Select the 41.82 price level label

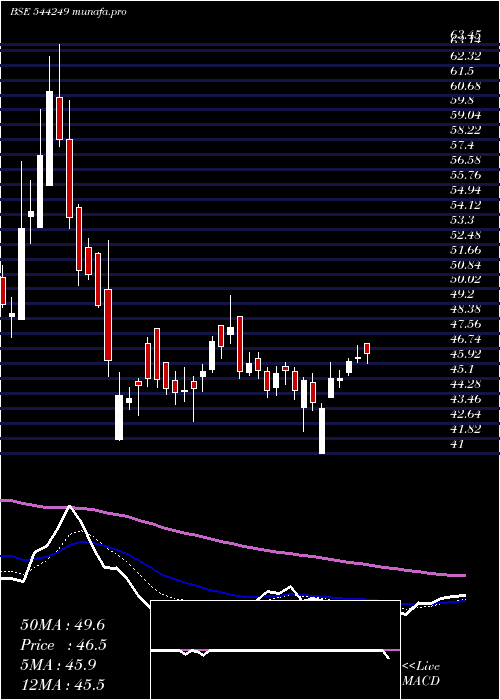click(x=466, y=429)
